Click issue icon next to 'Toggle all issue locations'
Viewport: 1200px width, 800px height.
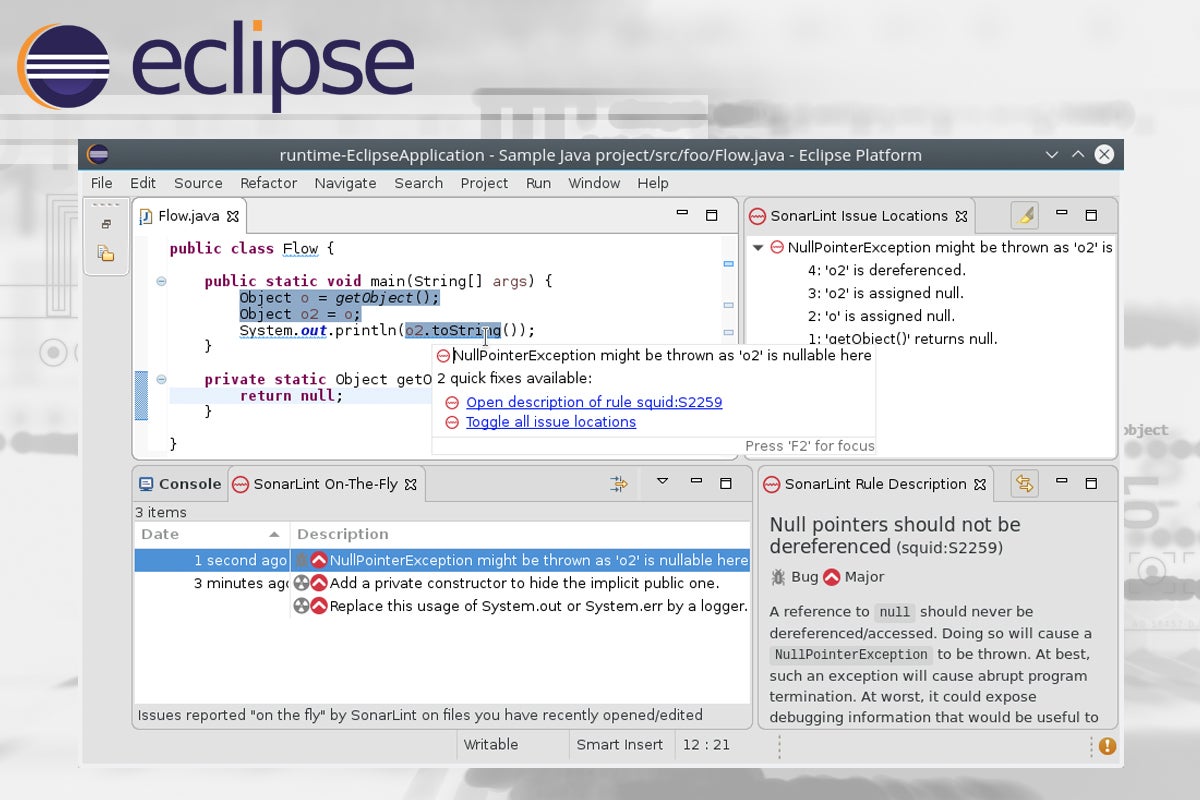coord(452,422)
